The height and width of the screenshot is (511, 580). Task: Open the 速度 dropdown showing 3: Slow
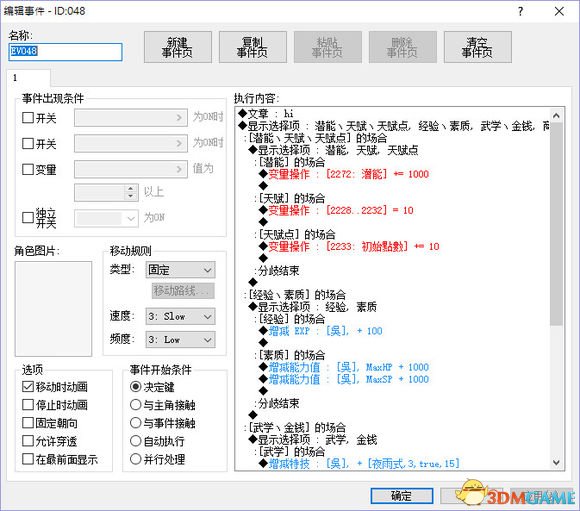(181, 317)
